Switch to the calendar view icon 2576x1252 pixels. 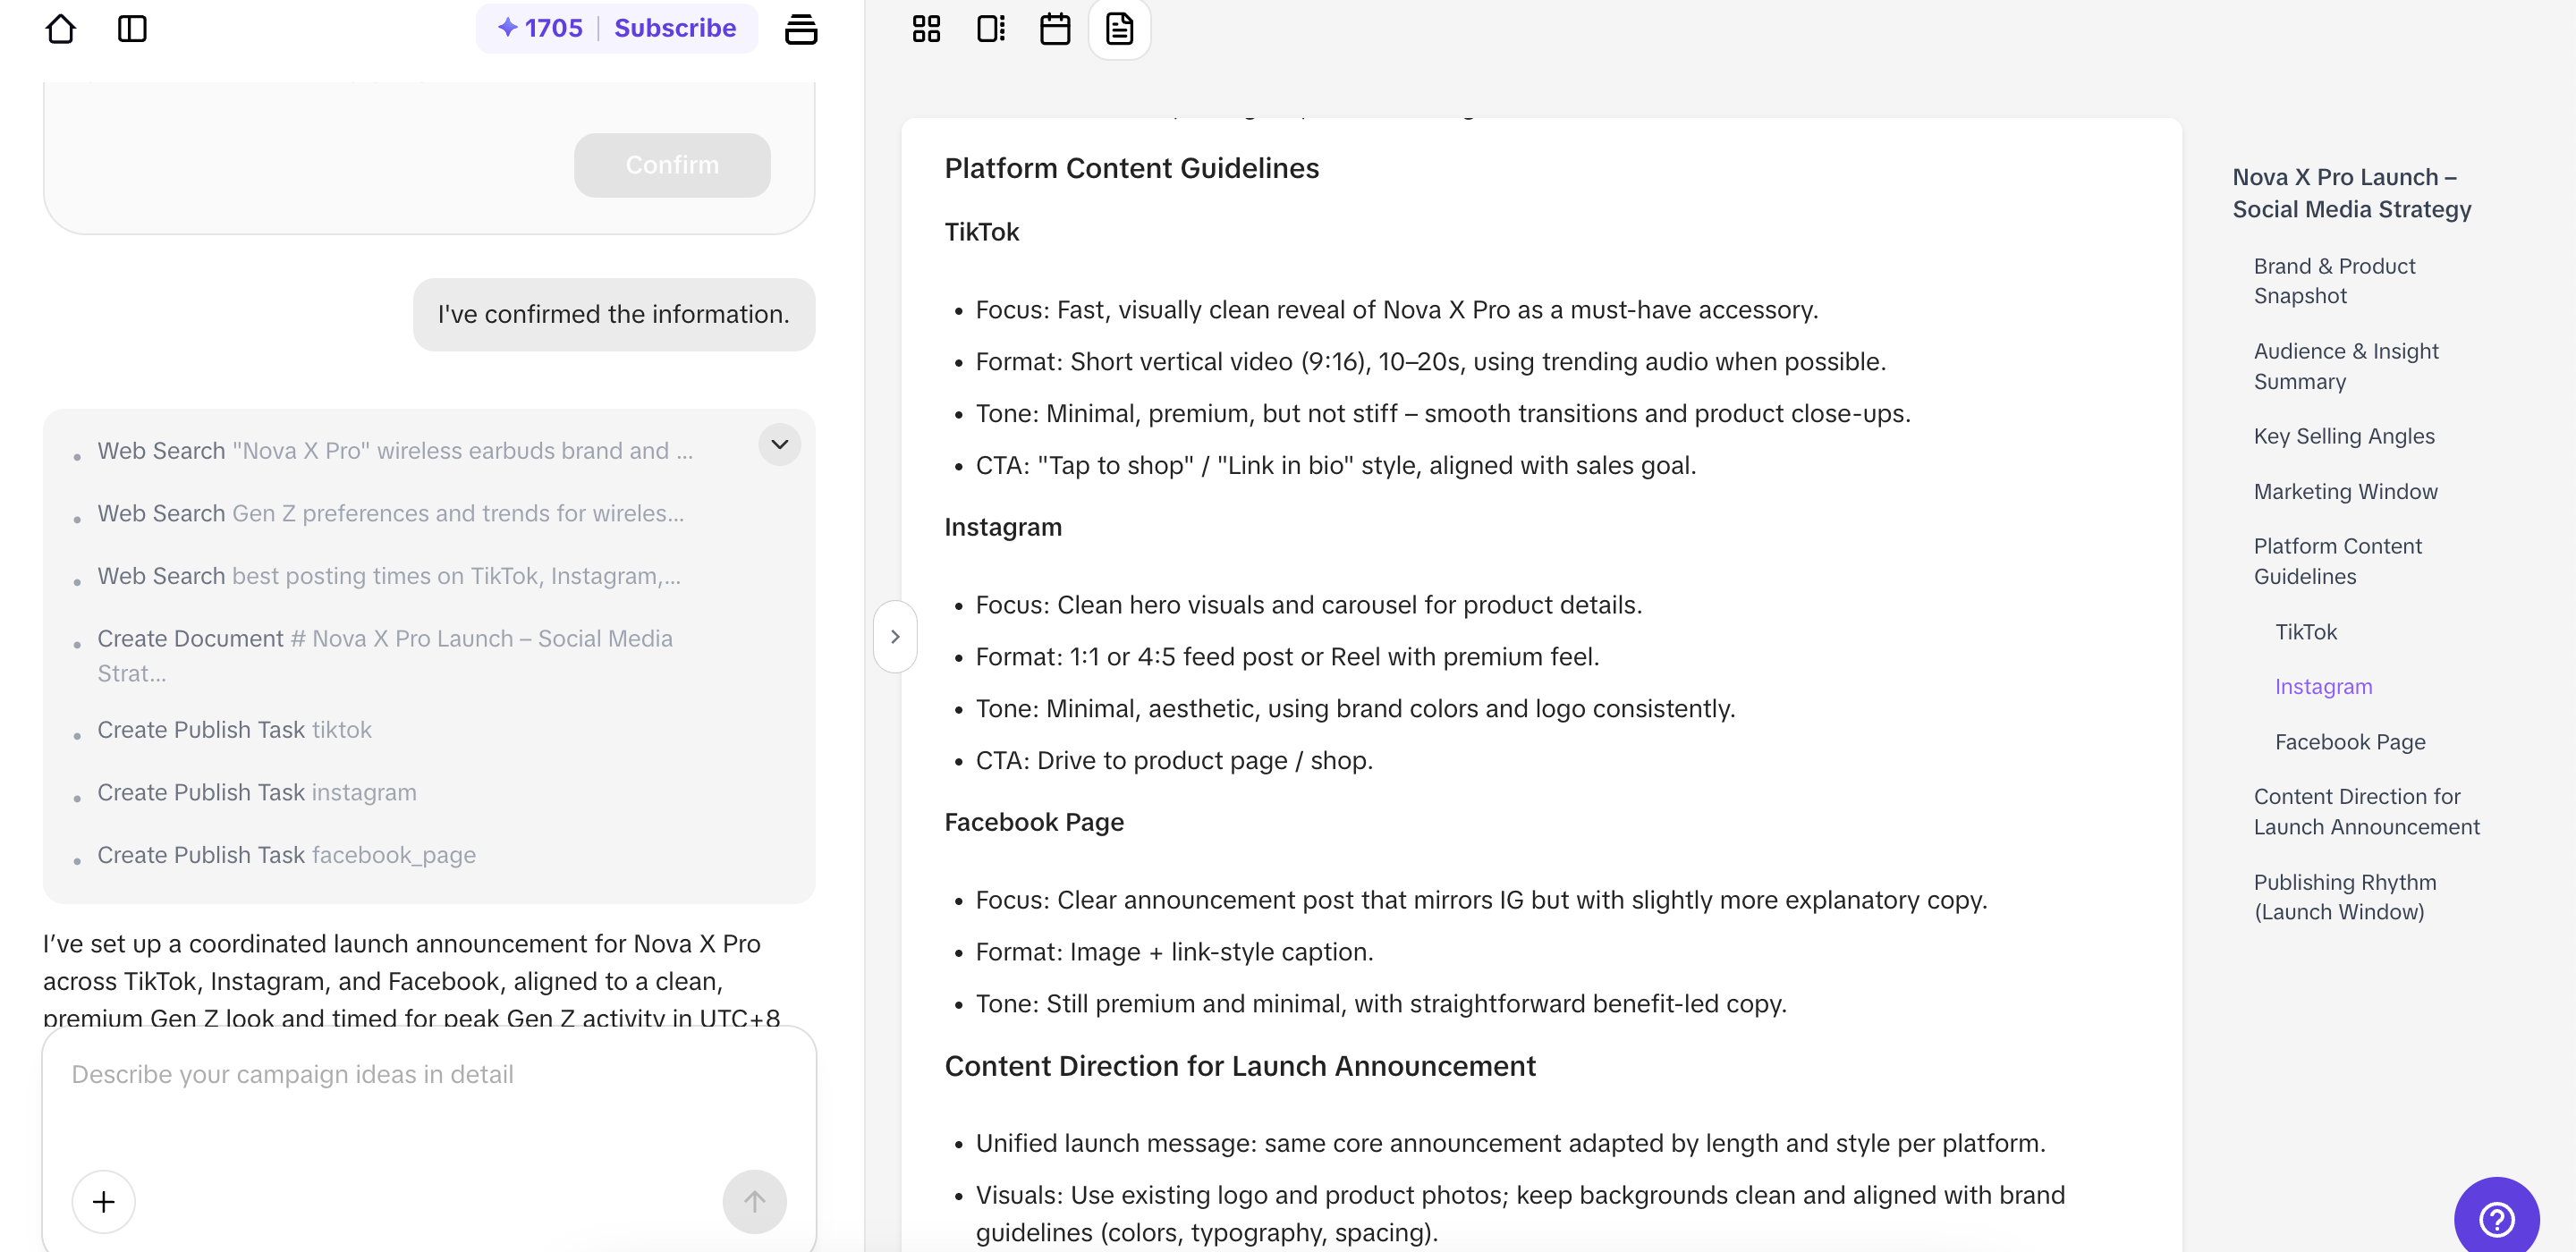(1055, 29)
